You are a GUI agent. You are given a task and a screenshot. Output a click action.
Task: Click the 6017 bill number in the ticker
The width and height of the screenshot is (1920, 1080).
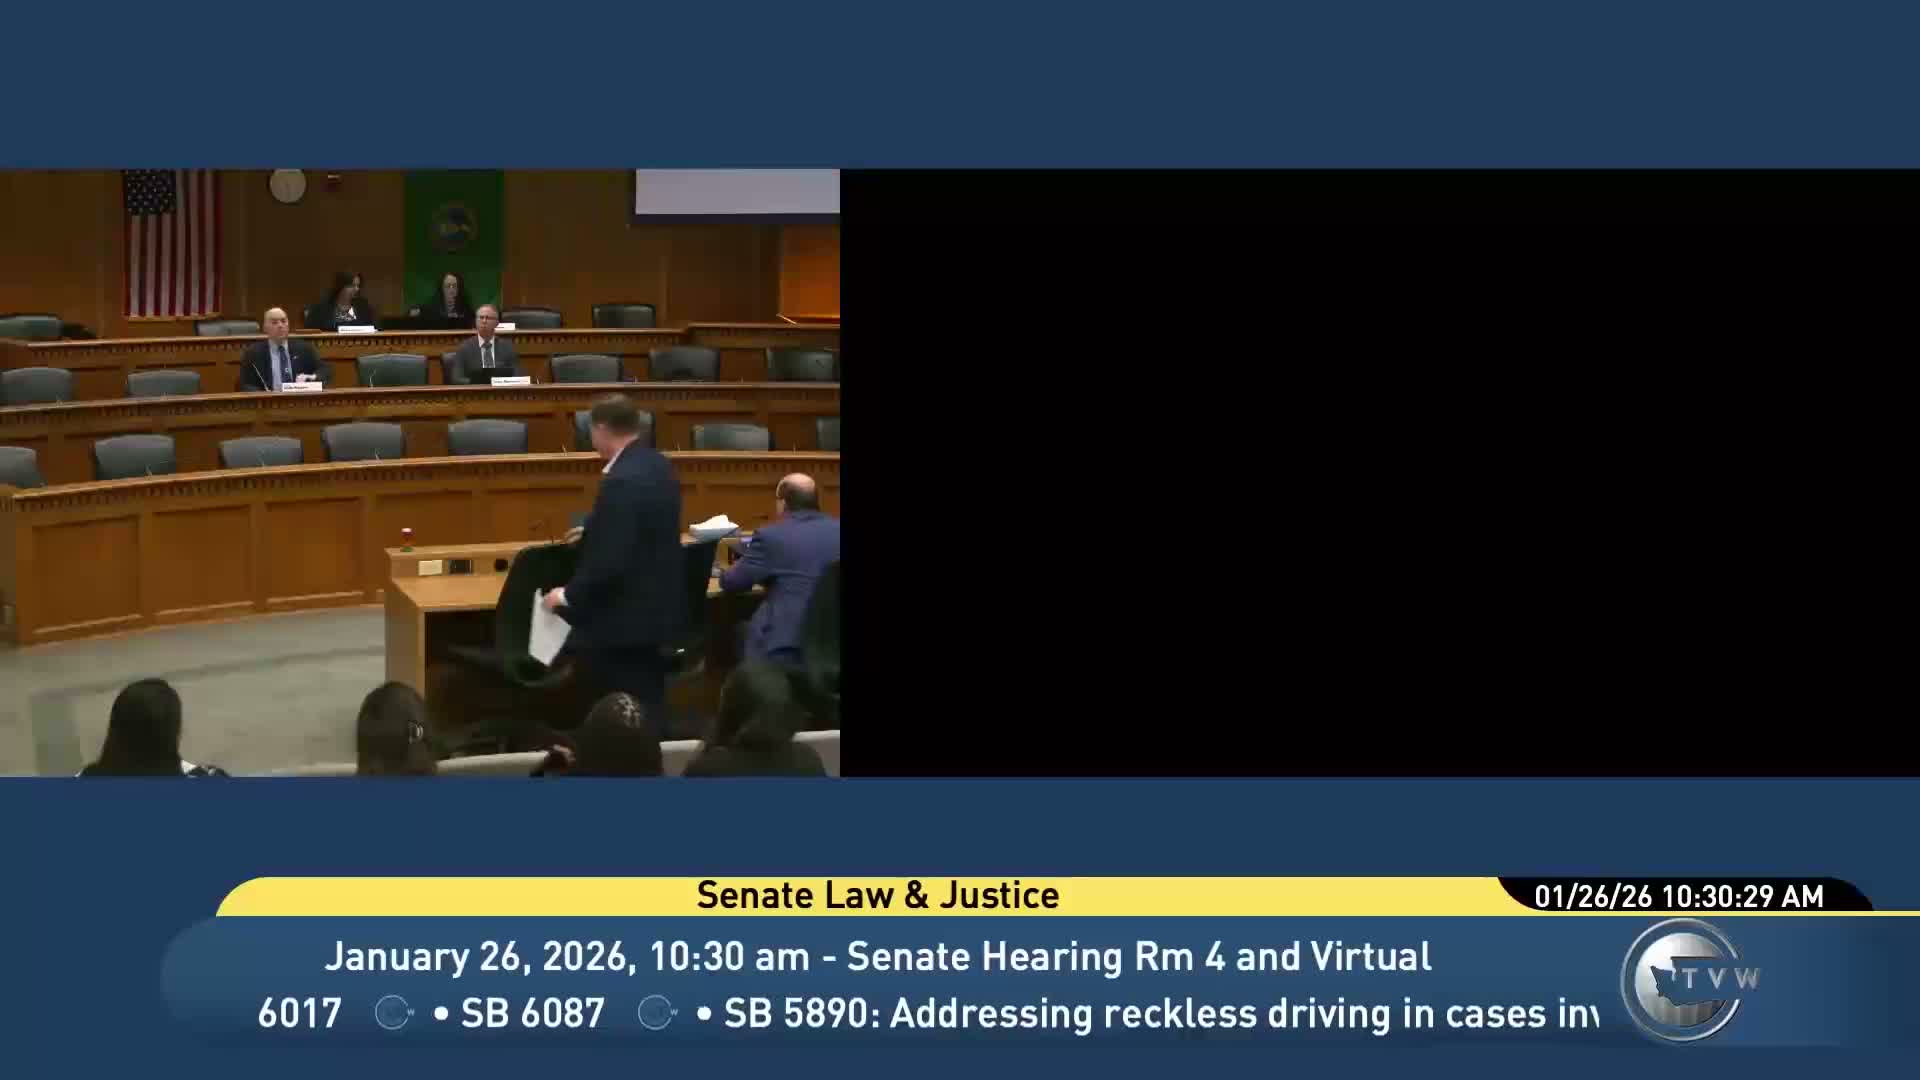pos(299,1013)
